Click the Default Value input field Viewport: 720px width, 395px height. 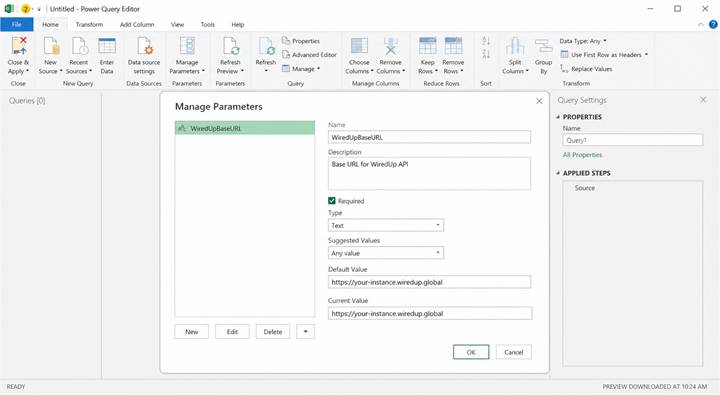[x=429, y=282]
